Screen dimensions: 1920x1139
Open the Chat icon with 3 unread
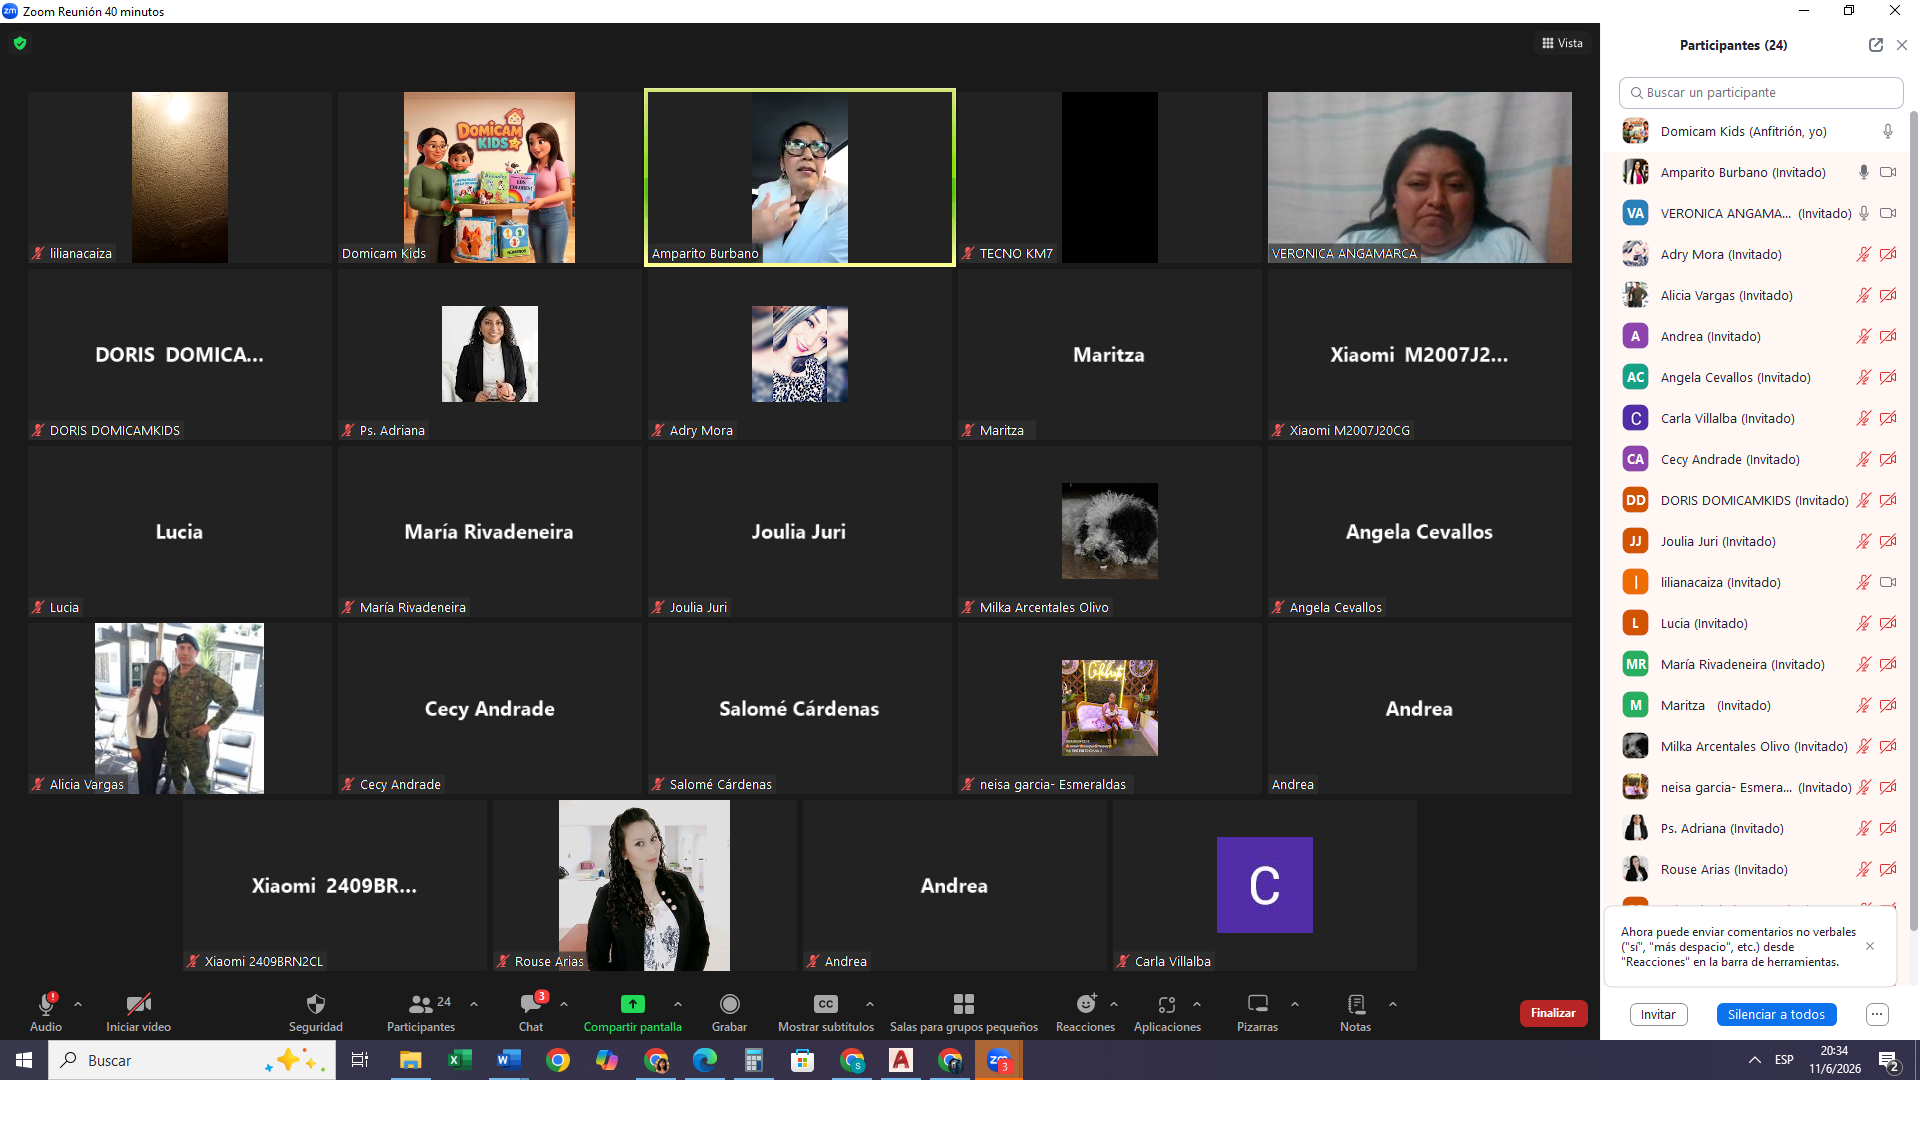[x=531, y=1004]
